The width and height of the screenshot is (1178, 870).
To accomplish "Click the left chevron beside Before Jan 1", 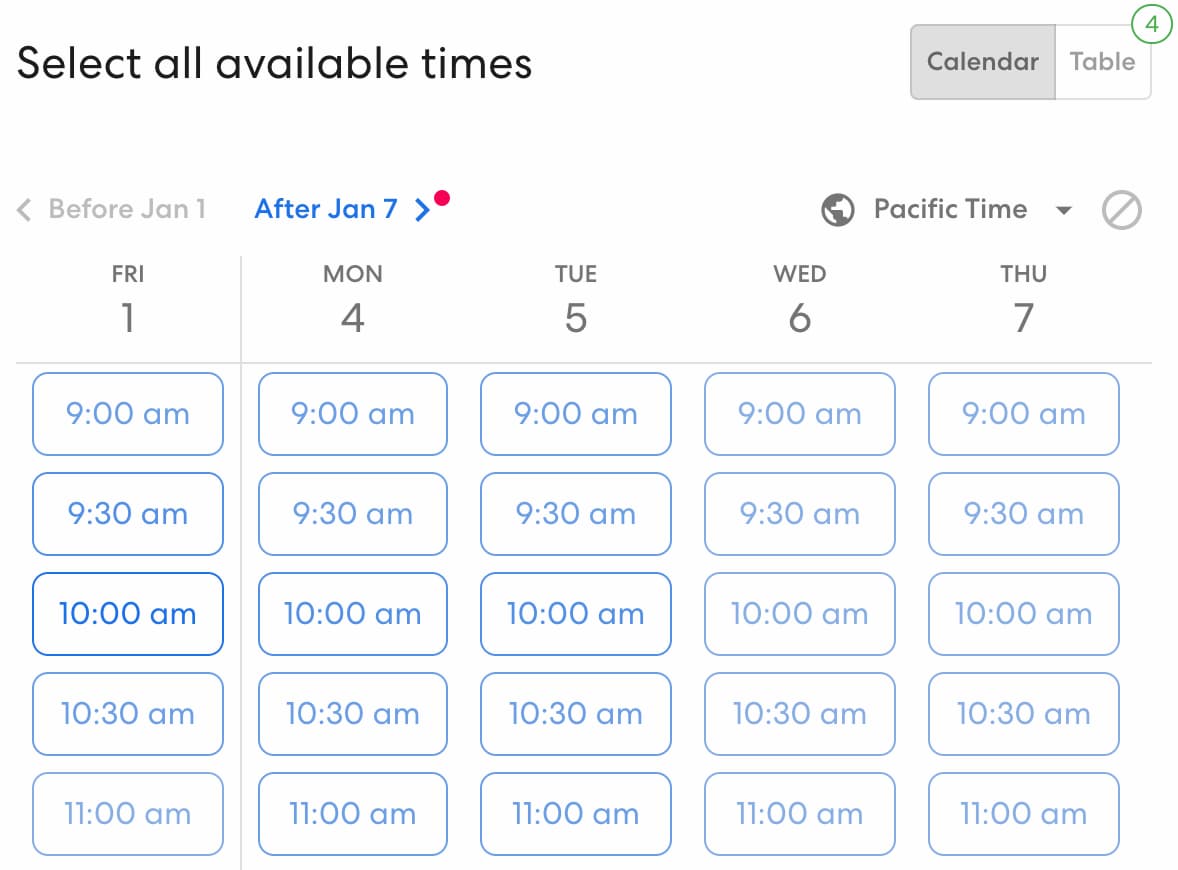I will [24, 210].
